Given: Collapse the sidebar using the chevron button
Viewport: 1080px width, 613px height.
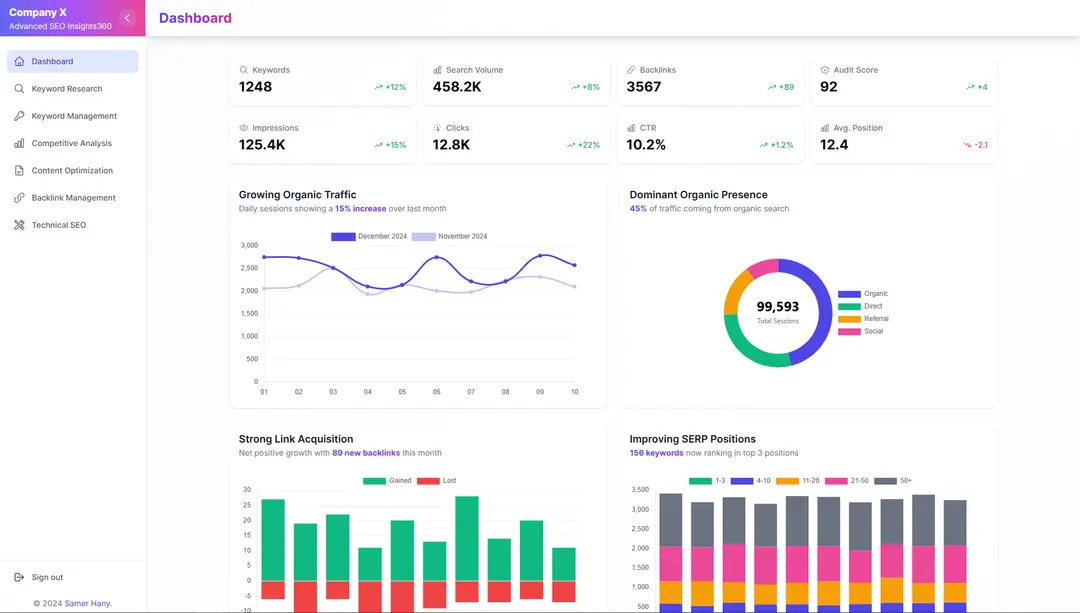Looking at the screenshot, I should click(x=127, y=17).
